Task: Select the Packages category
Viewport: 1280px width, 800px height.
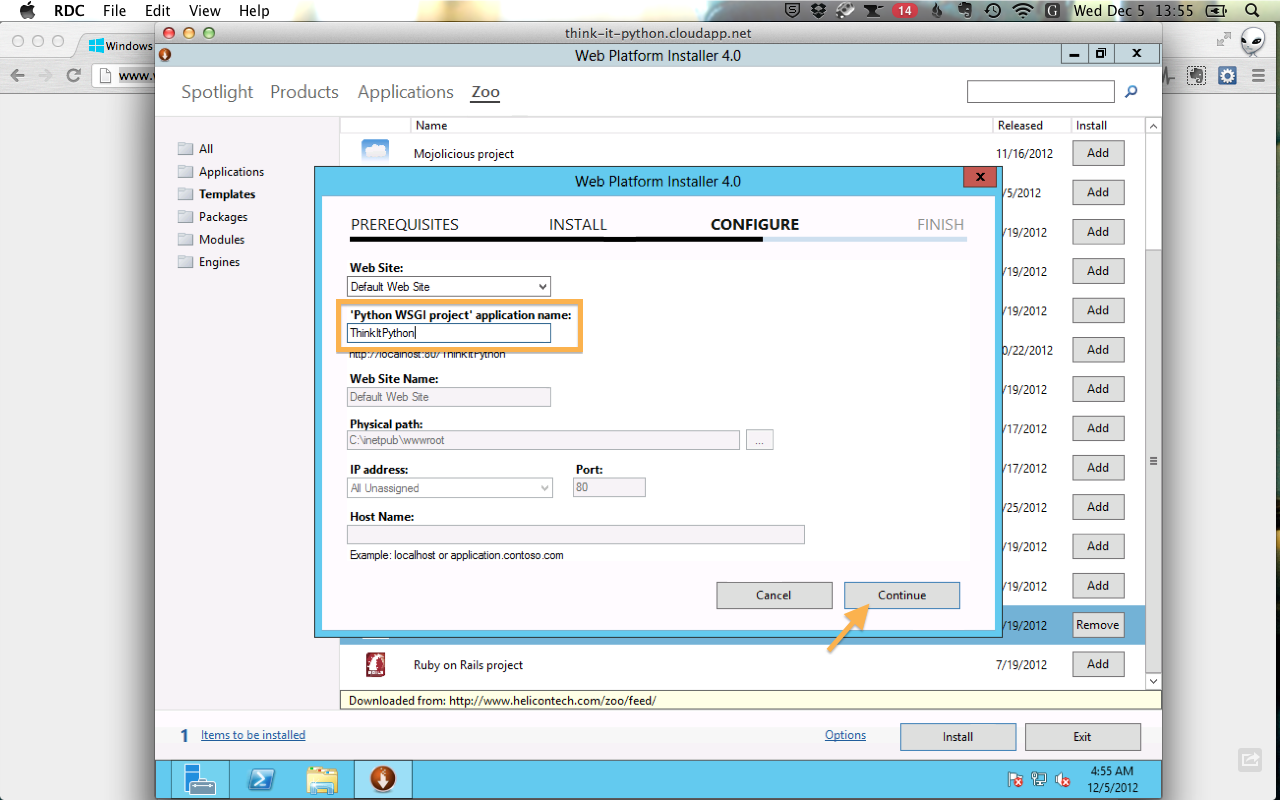Action: [223, 217]
